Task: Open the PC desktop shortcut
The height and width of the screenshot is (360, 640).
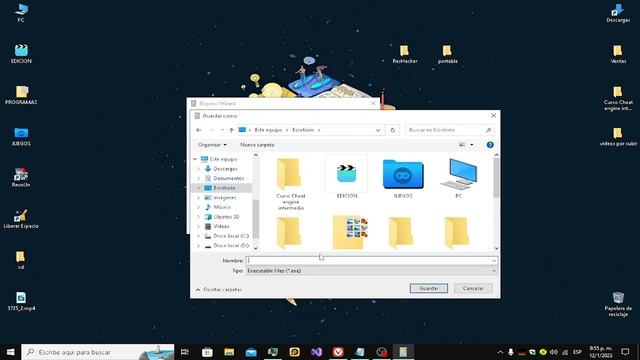Action: [x=21, y=12]
